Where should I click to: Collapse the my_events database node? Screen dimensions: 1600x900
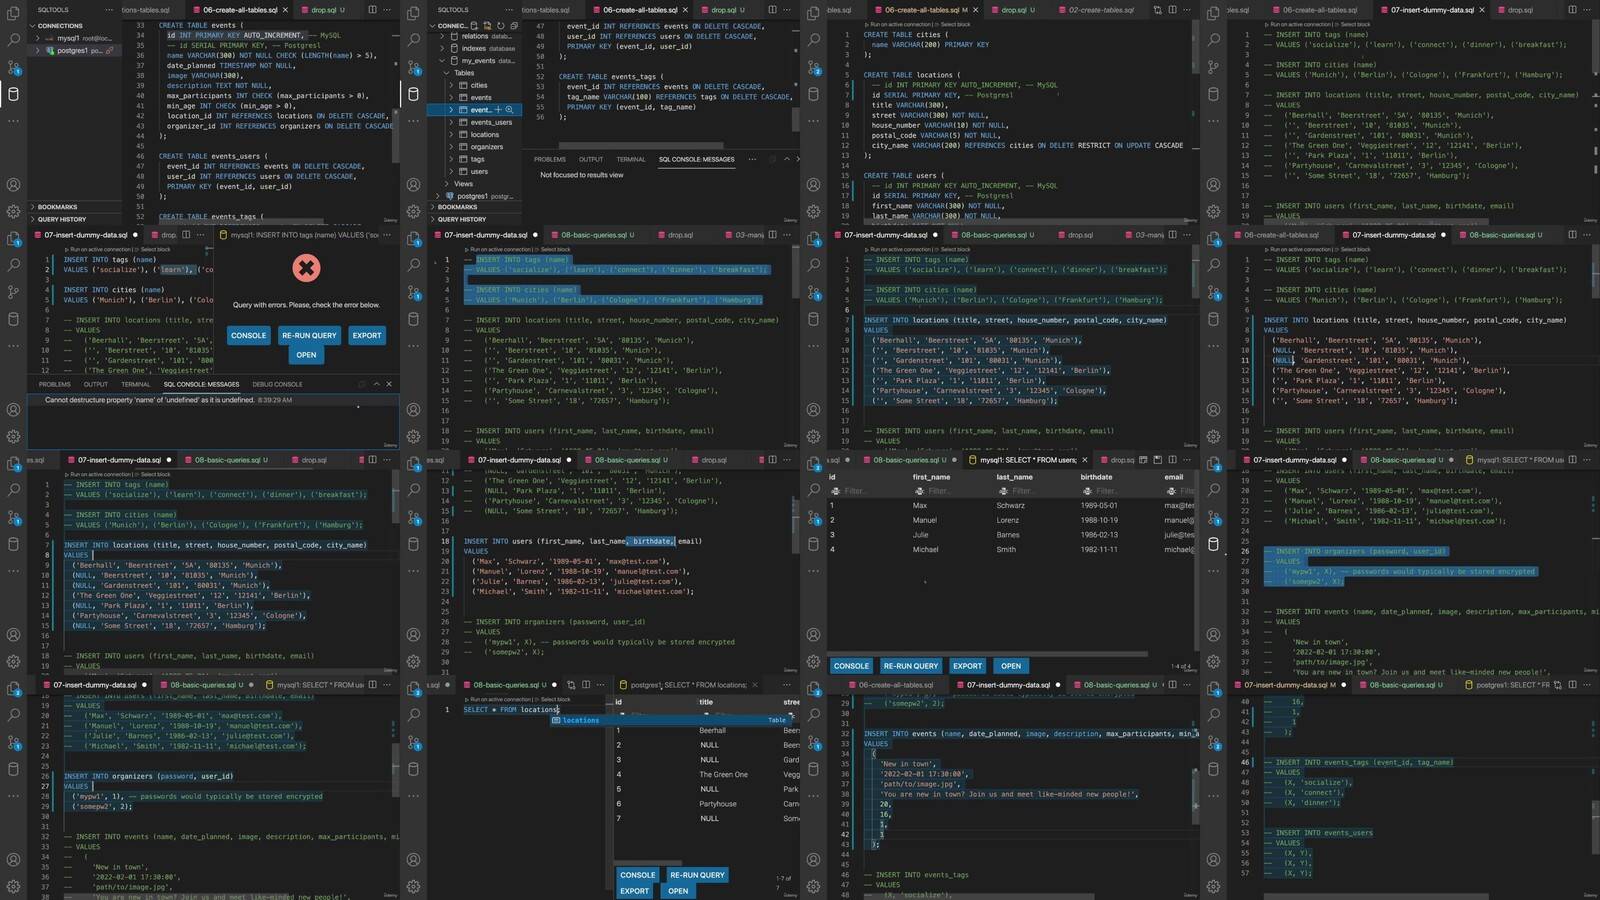tap(441, 60)
